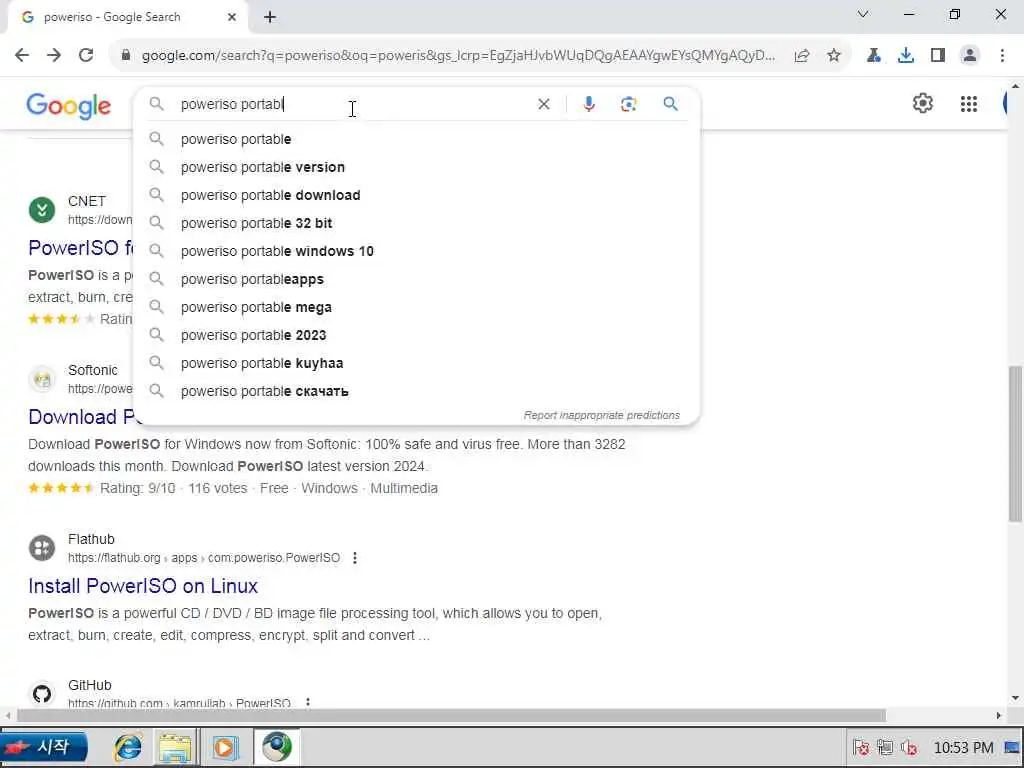The image size is (1024, 768).
Task: Open the Chrome profile avatar
Action: 970,56
